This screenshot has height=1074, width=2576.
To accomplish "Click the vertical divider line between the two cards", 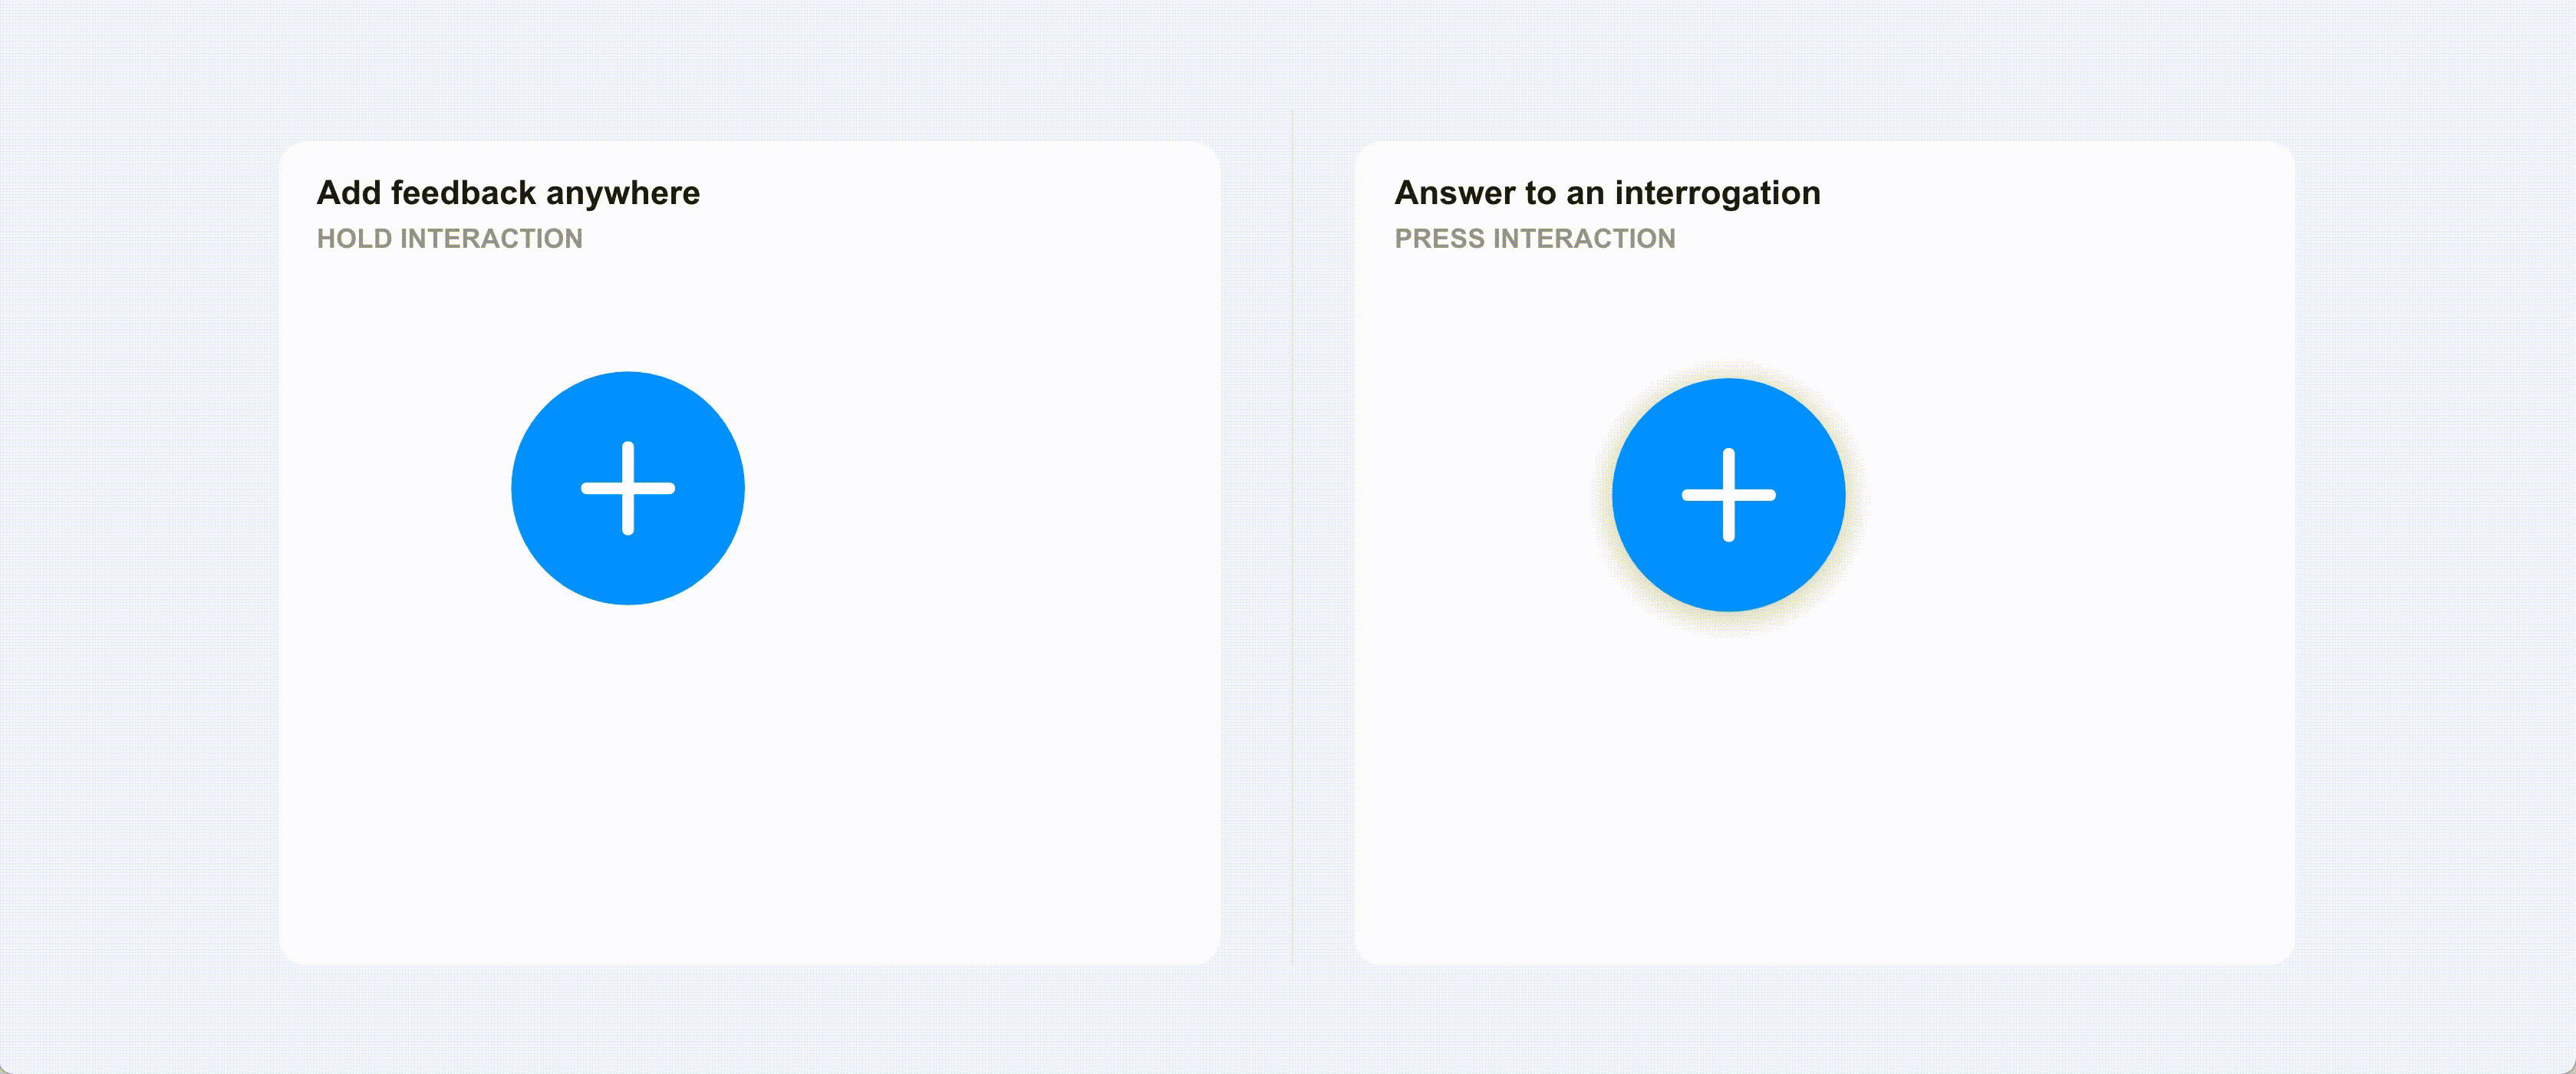I will pos(1293,536).
